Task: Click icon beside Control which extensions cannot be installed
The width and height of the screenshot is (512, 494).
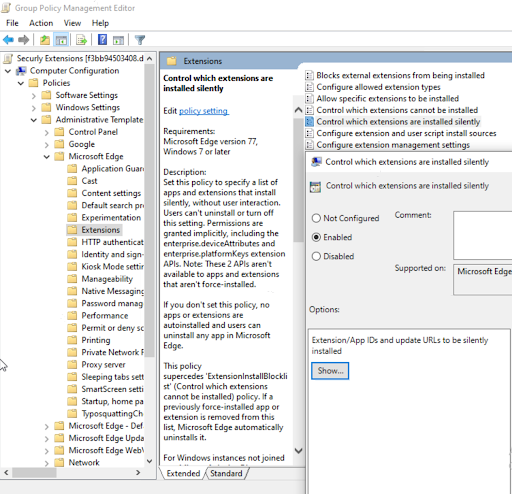Action: point(310,110)
